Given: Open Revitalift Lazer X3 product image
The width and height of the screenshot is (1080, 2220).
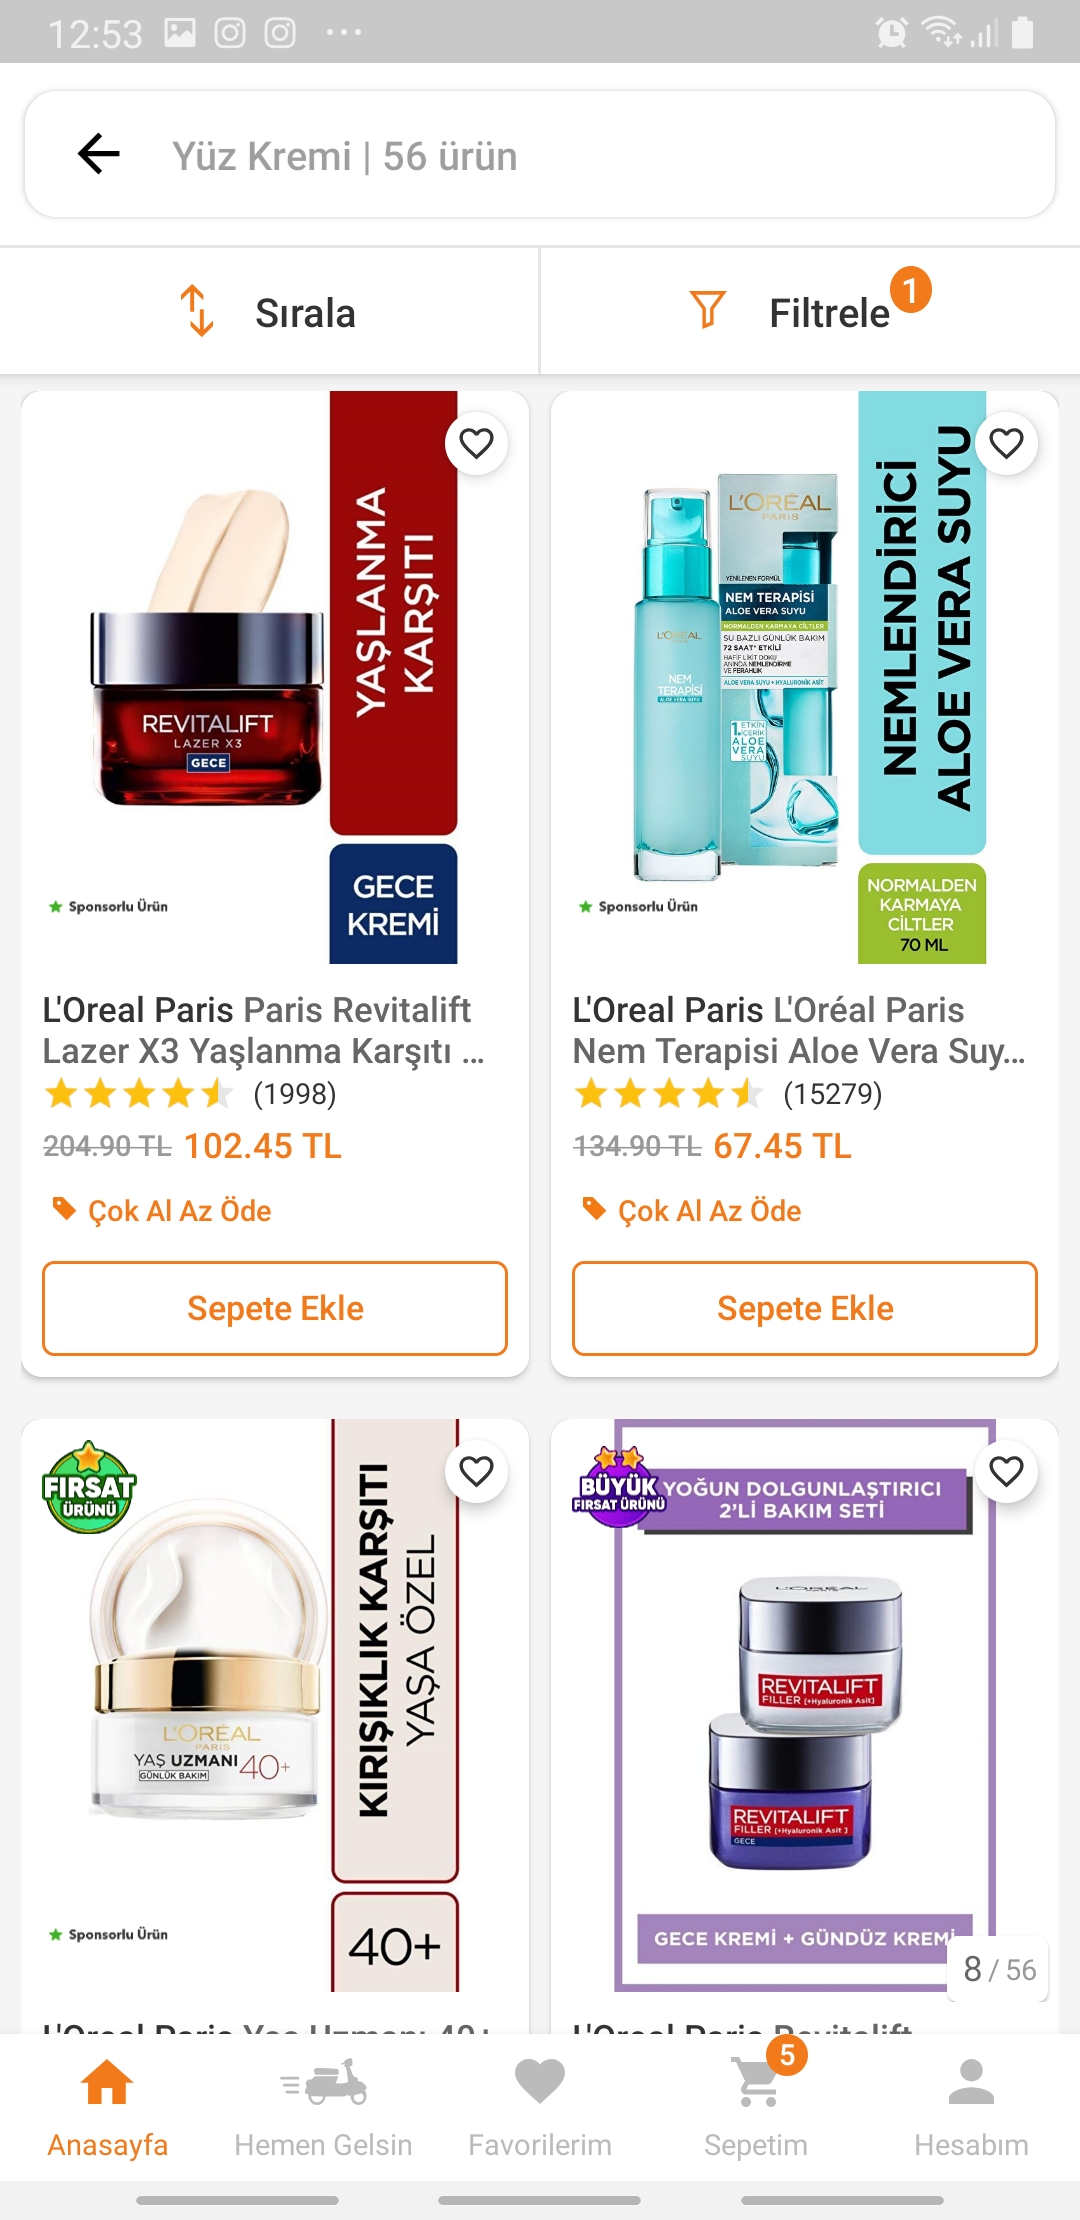Looking at the screenshot, I should tap(275, 677).
